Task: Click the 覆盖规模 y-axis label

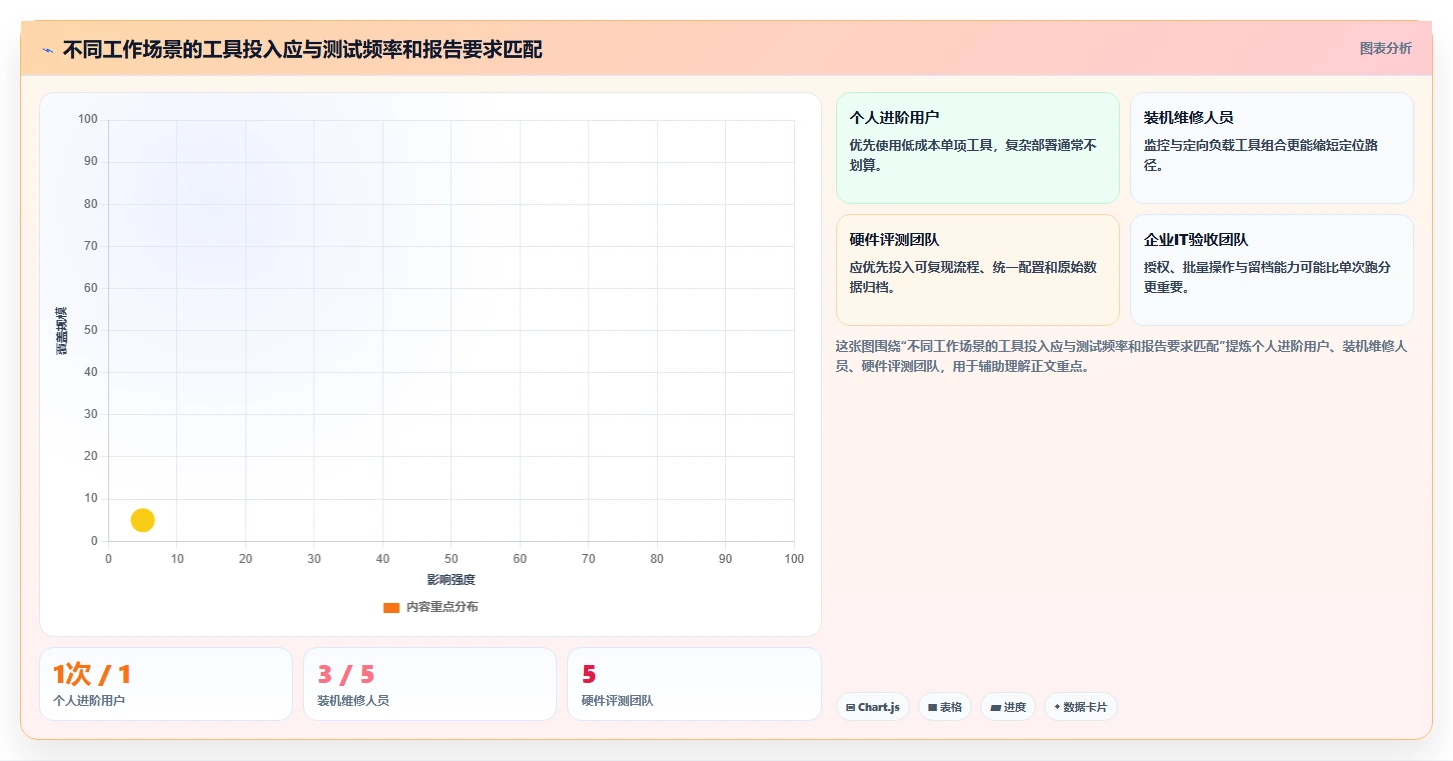Action: point(61,330)
